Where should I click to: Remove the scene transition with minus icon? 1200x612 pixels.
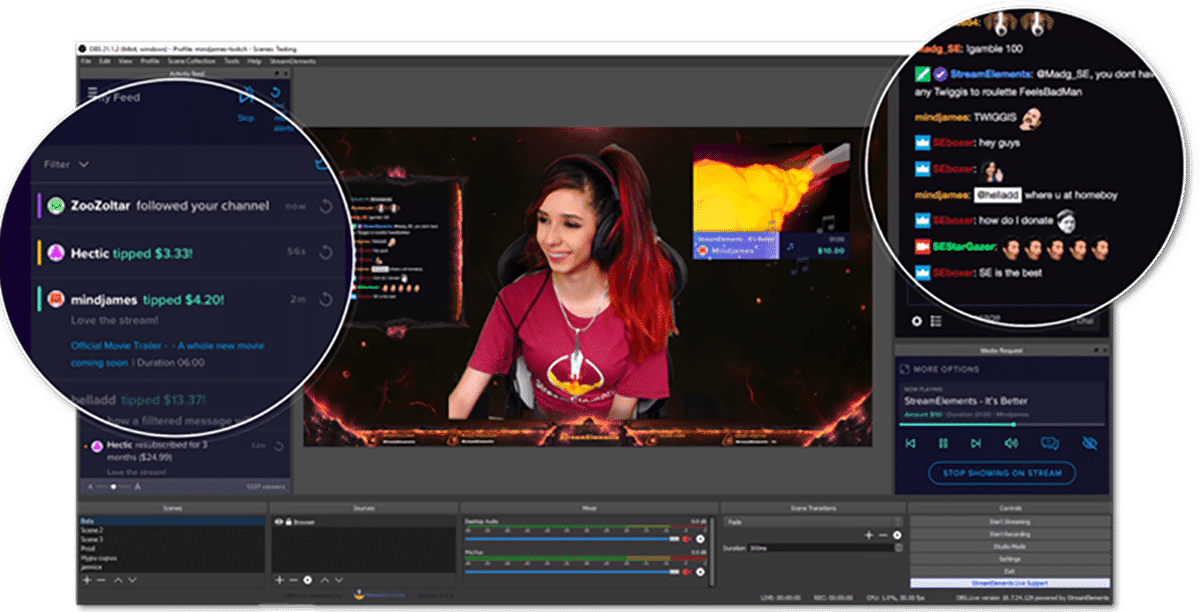882,535
